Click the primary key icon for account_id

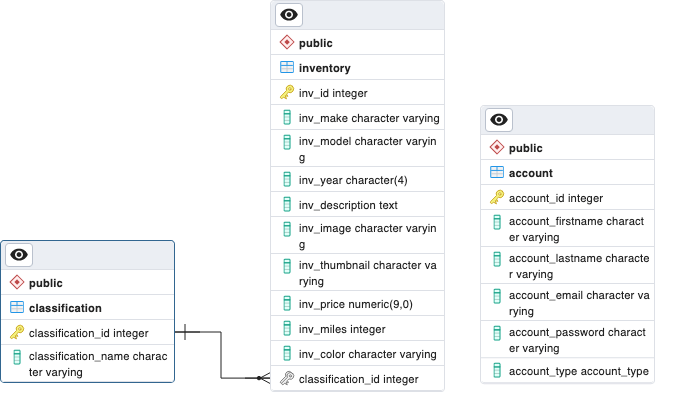pos(496,197)
